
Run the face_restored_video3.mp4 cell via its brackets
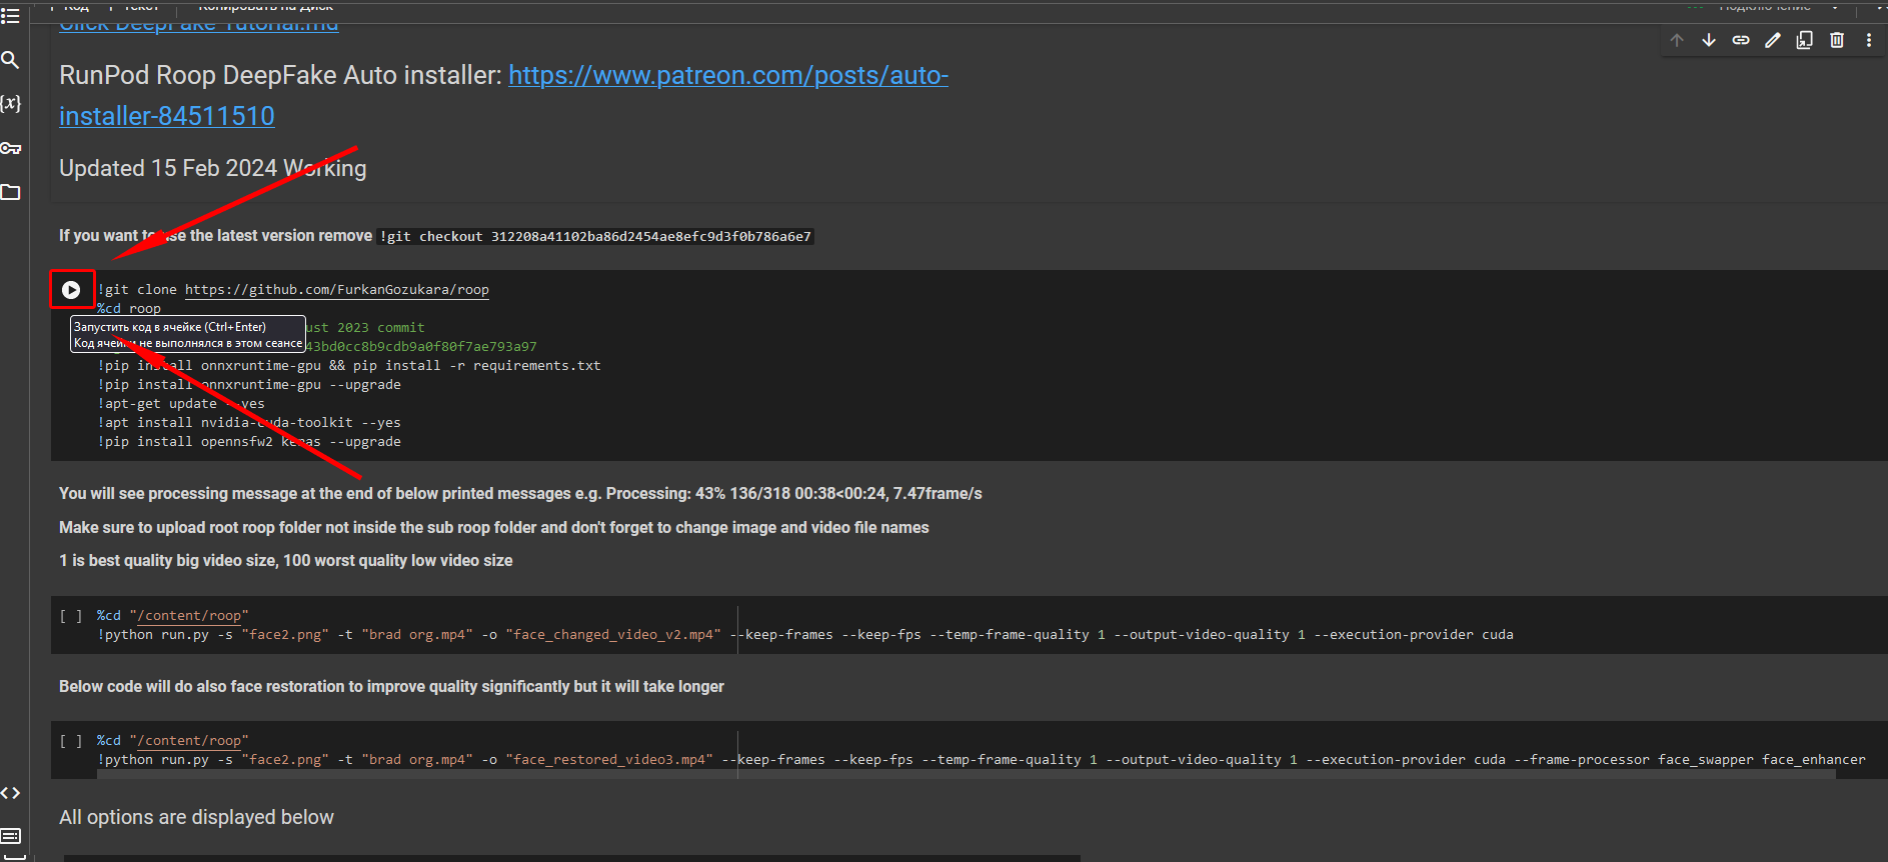[70, 741]
